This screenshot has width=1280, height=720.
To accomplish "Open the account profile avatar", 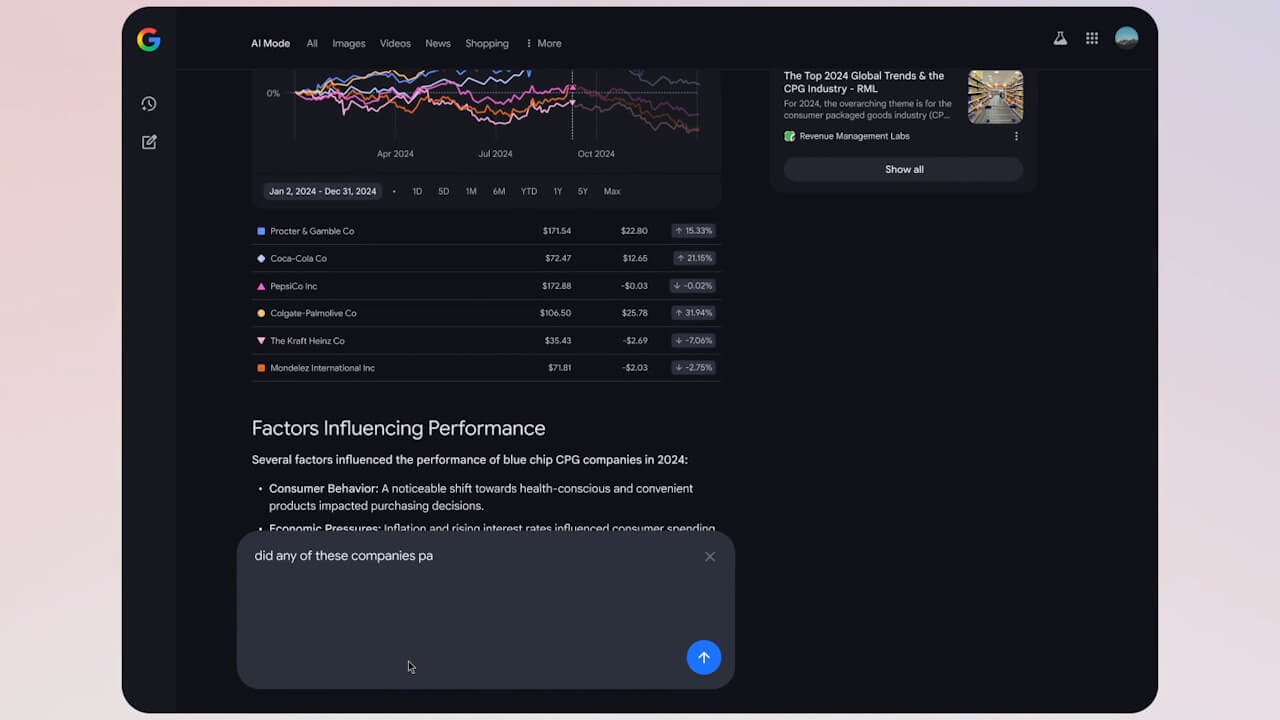I will [1126, 38].
